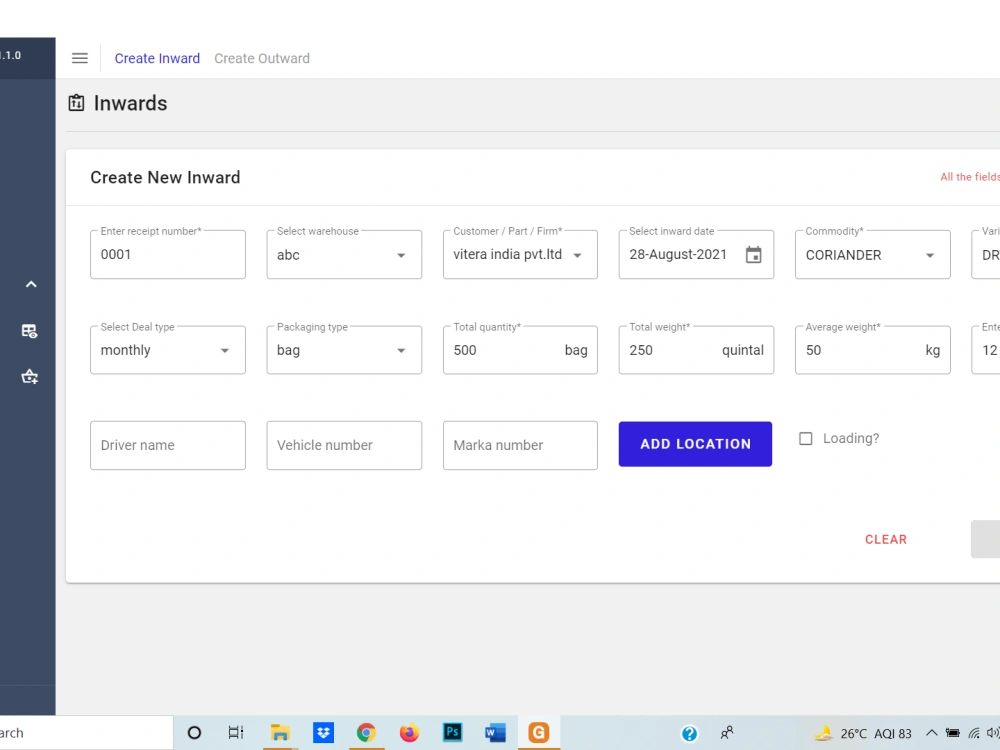
Task: Open Google Chrome from taskbar
Action: tap(366, 733)
